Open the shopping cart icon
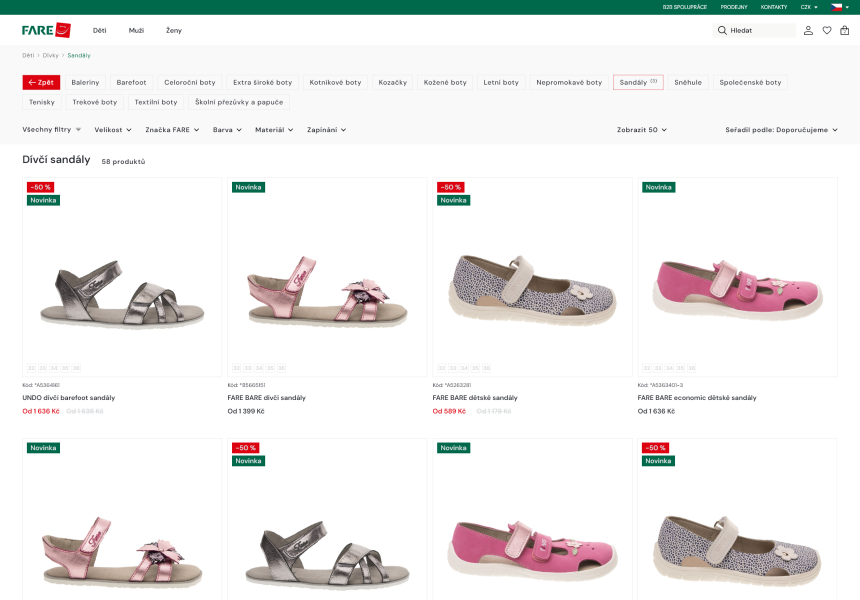 [845, 31]
